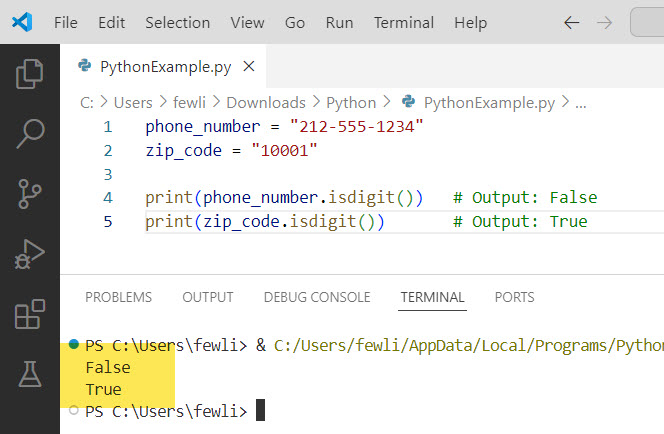Open the Extensions view
The image size is (664, 434).
click(30, 314)
